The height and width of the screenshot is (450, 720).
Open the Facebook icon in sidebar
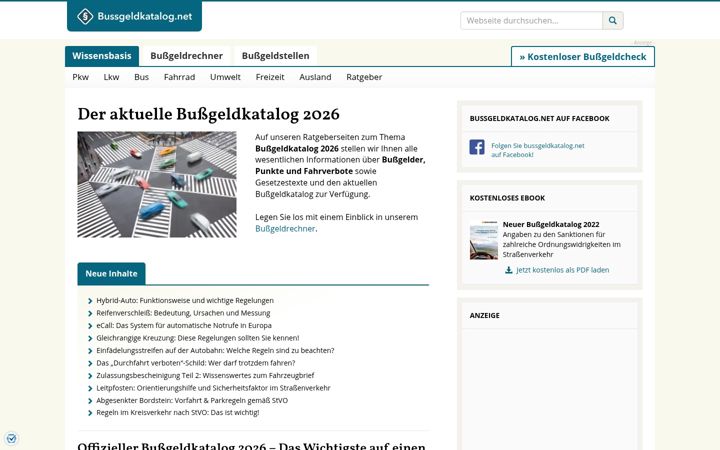pyautogui.click(x=477, y=147)
